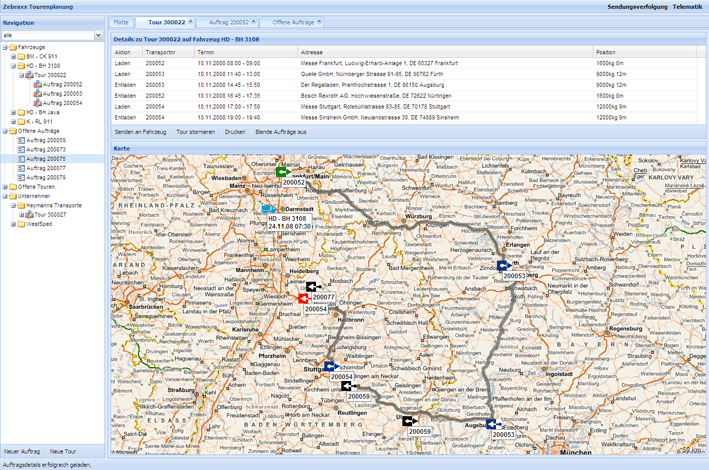
Task: Click the Neuer Auftrag button
Action: pyautogui.click(x=22, y=452)
